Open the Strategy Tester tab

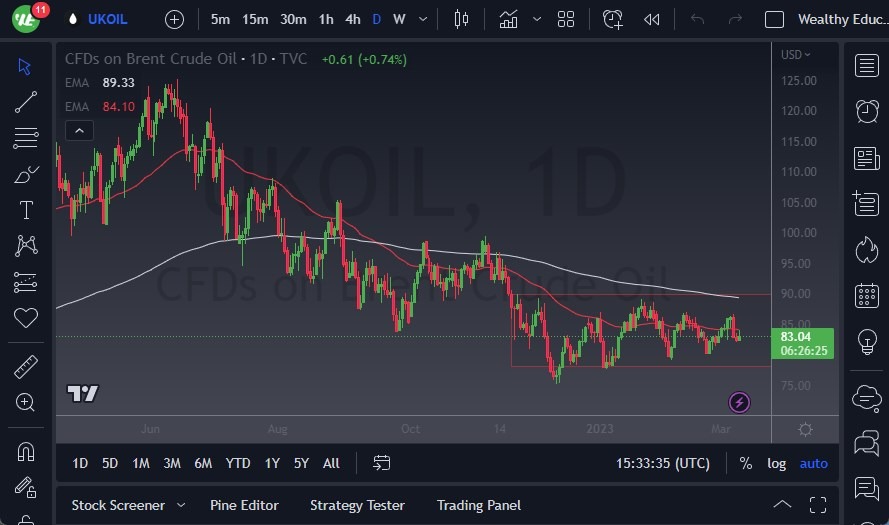357,505
